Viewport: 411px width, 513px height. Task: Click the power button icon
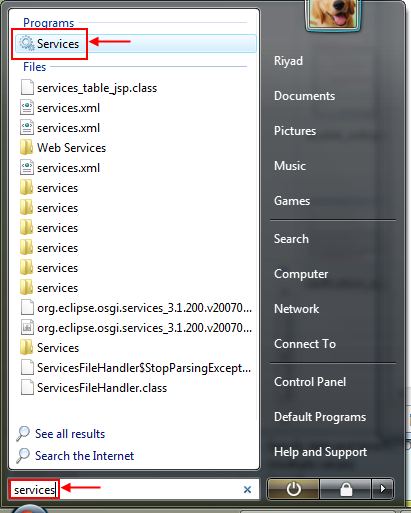[x=293, y=489]
